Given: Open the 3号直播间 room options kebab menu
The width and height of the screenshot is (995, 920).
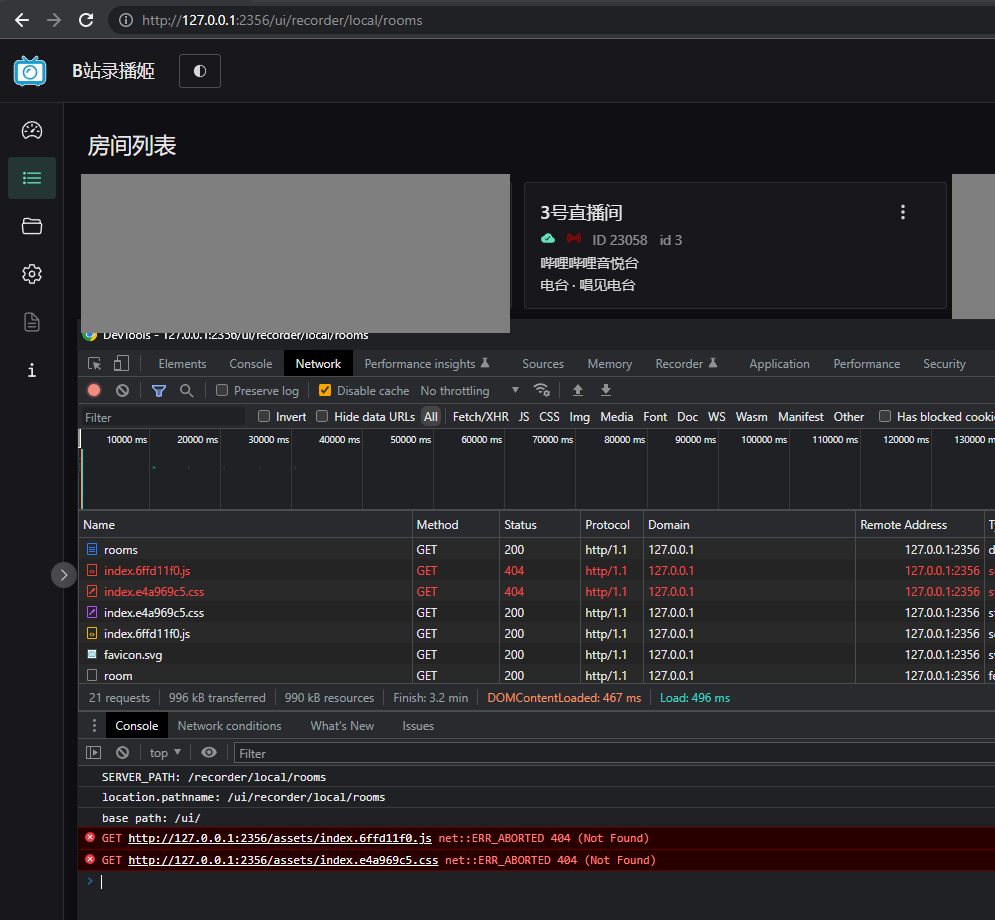Looking at the screenshot, I should (903, 212).
